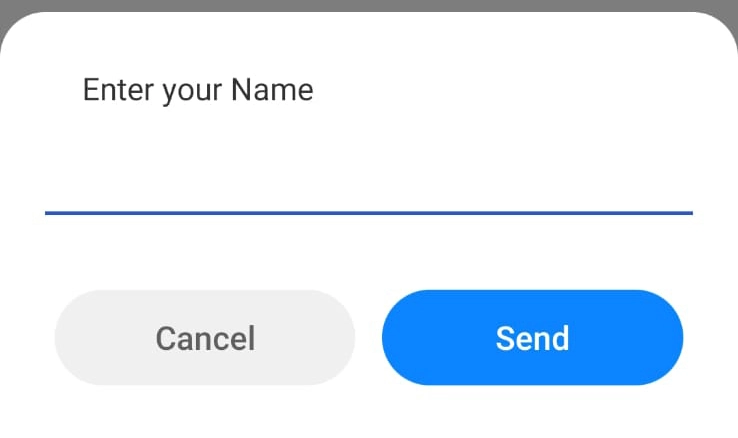Choose Send in the name dialog
The height and width of the screenshot is (438, 738).
(x=532, y=338)
